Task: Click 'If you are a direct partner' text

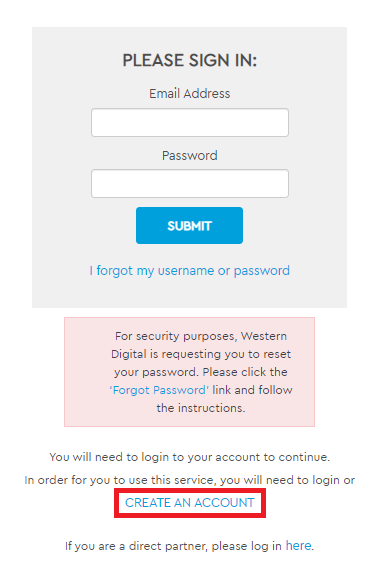Action: pyautogui.click(x=173, y=546)
